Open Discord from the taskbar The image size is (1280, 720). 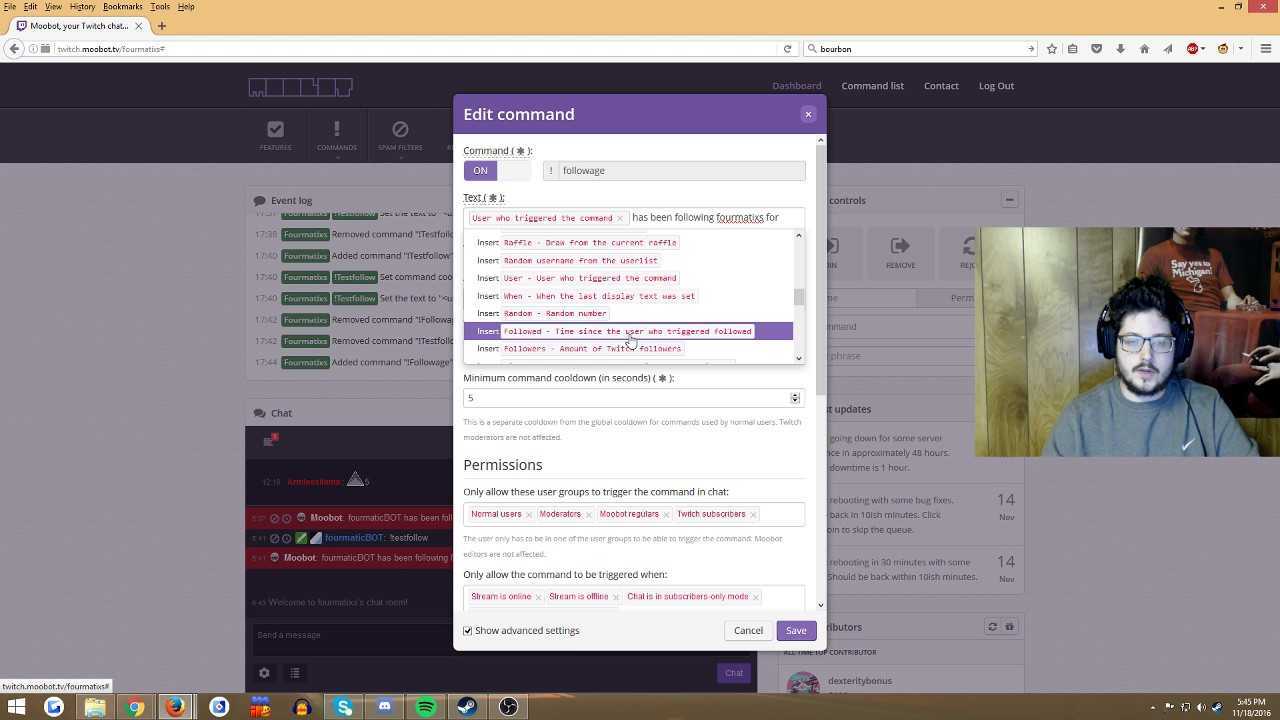tap(385, 707)
